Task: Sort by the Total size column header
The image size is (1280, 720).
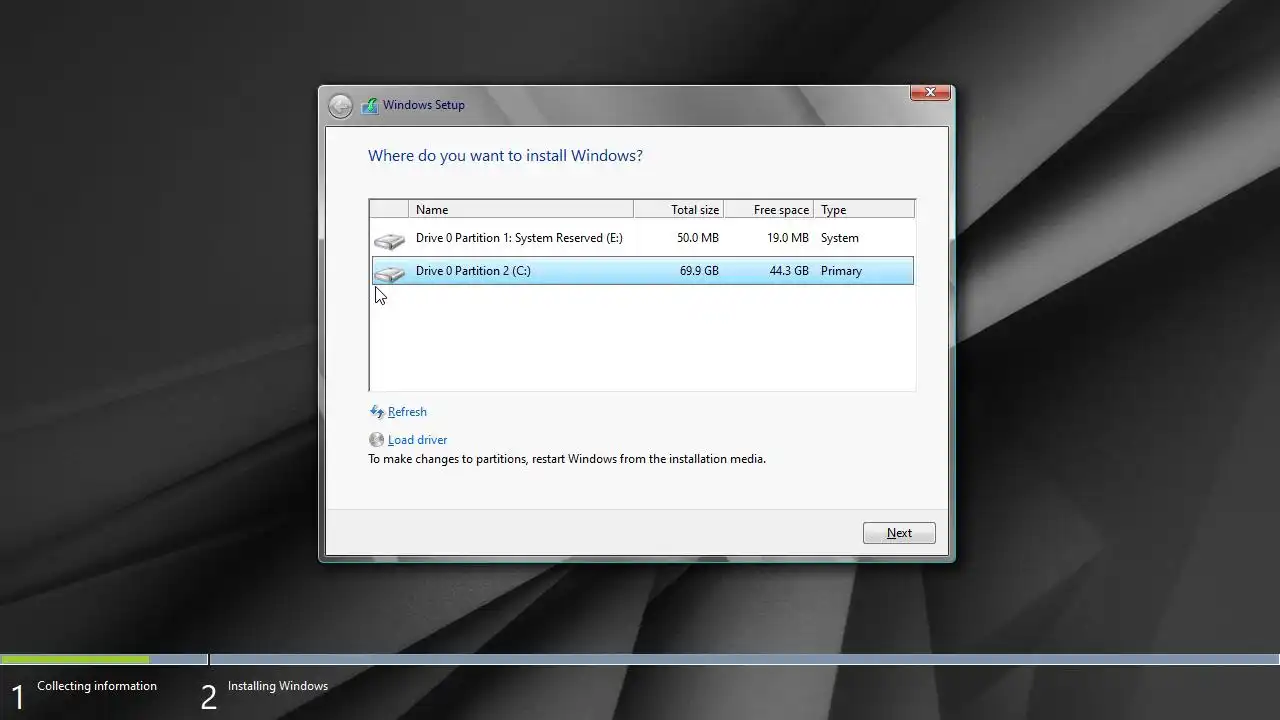Action: (x=679, y=209)
